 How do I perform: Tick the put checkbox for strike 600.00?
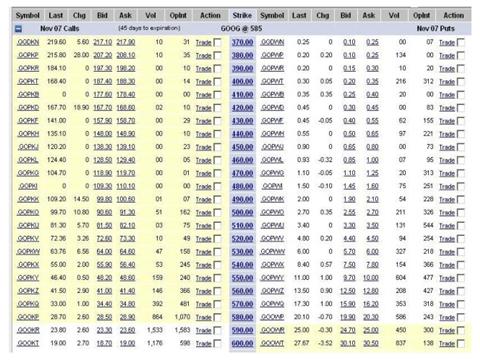[x=461, y=343]
